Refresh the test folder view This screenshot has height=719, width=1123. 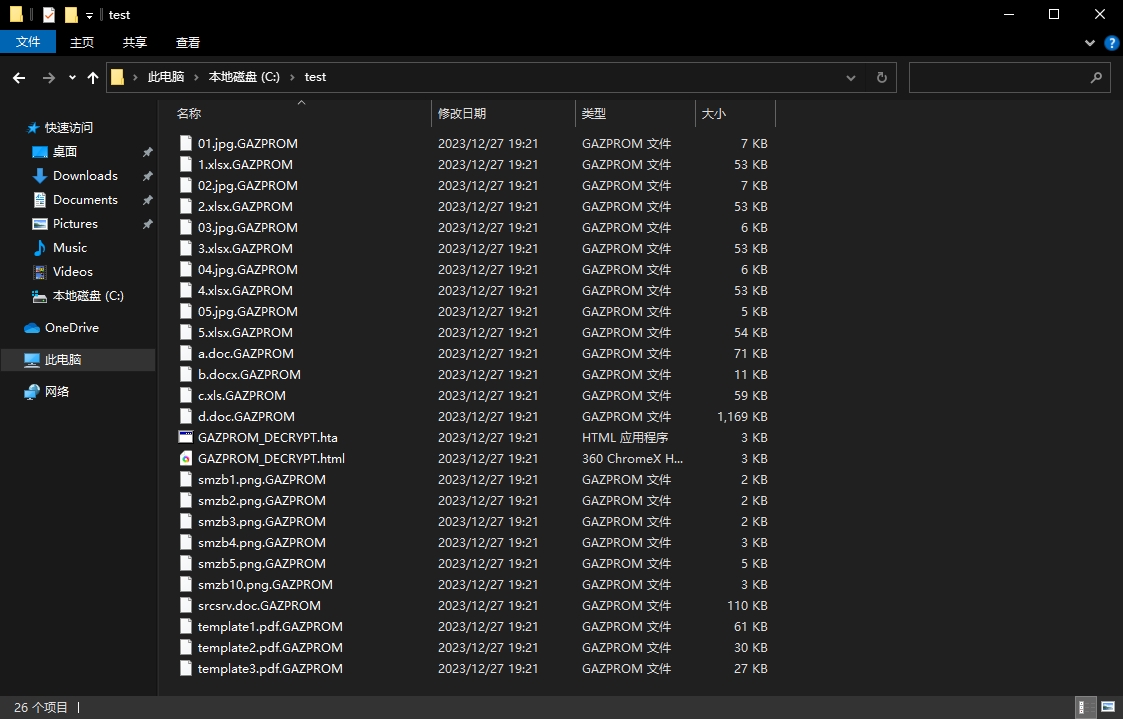click(882, 77)
